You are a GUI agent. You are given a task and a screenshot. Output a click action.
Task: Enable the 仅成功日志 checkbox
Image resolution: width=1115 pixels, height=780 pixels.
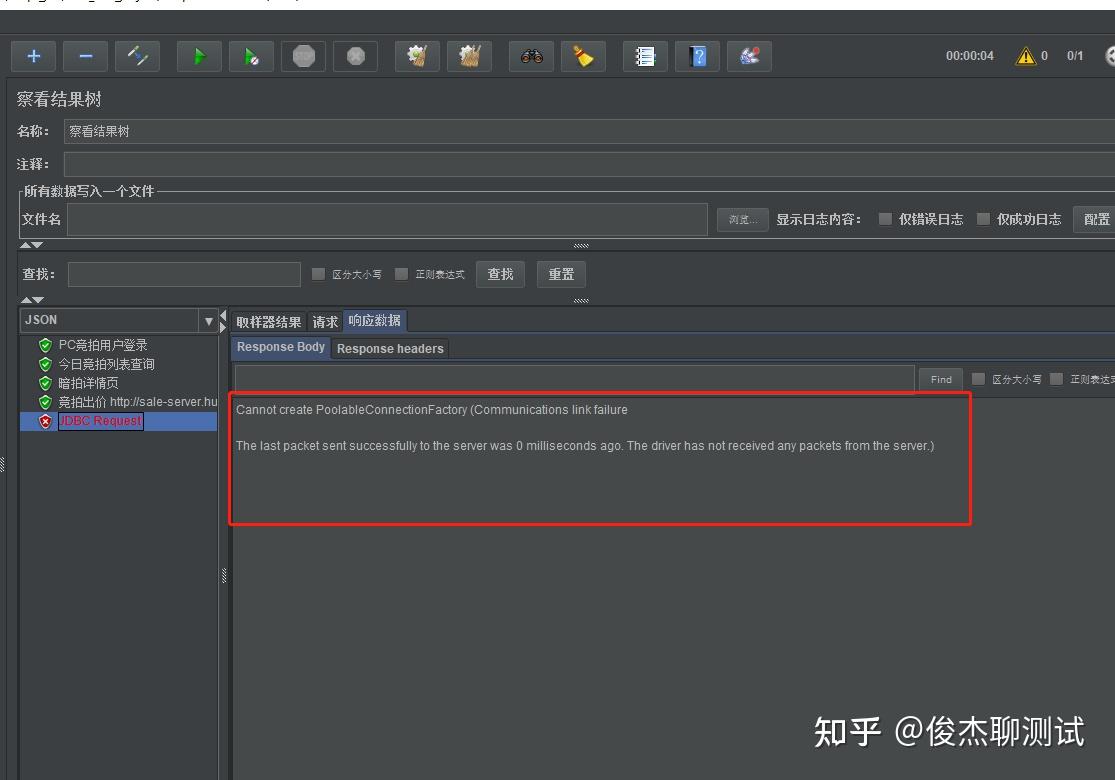(x=983, y=219)
